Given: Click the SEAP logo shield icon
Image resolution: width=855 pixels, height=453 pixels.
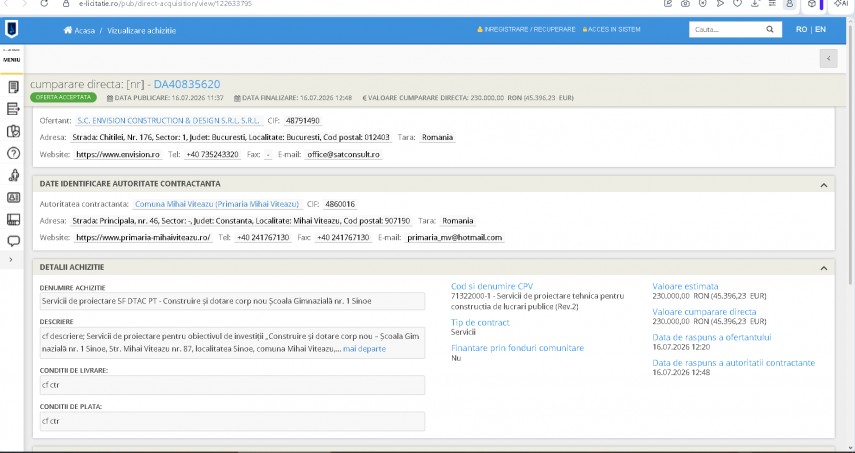Looking at the screenshot, I should coord(11,29).
